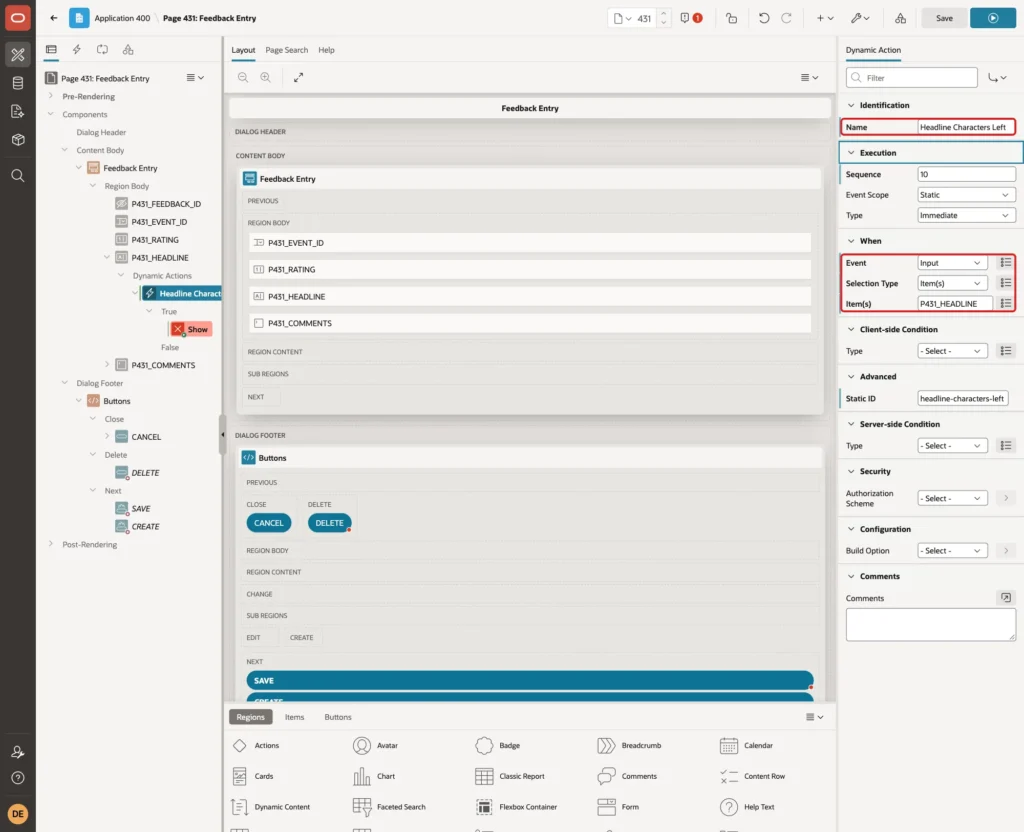Select the Chart region type

tap(374, 776)
